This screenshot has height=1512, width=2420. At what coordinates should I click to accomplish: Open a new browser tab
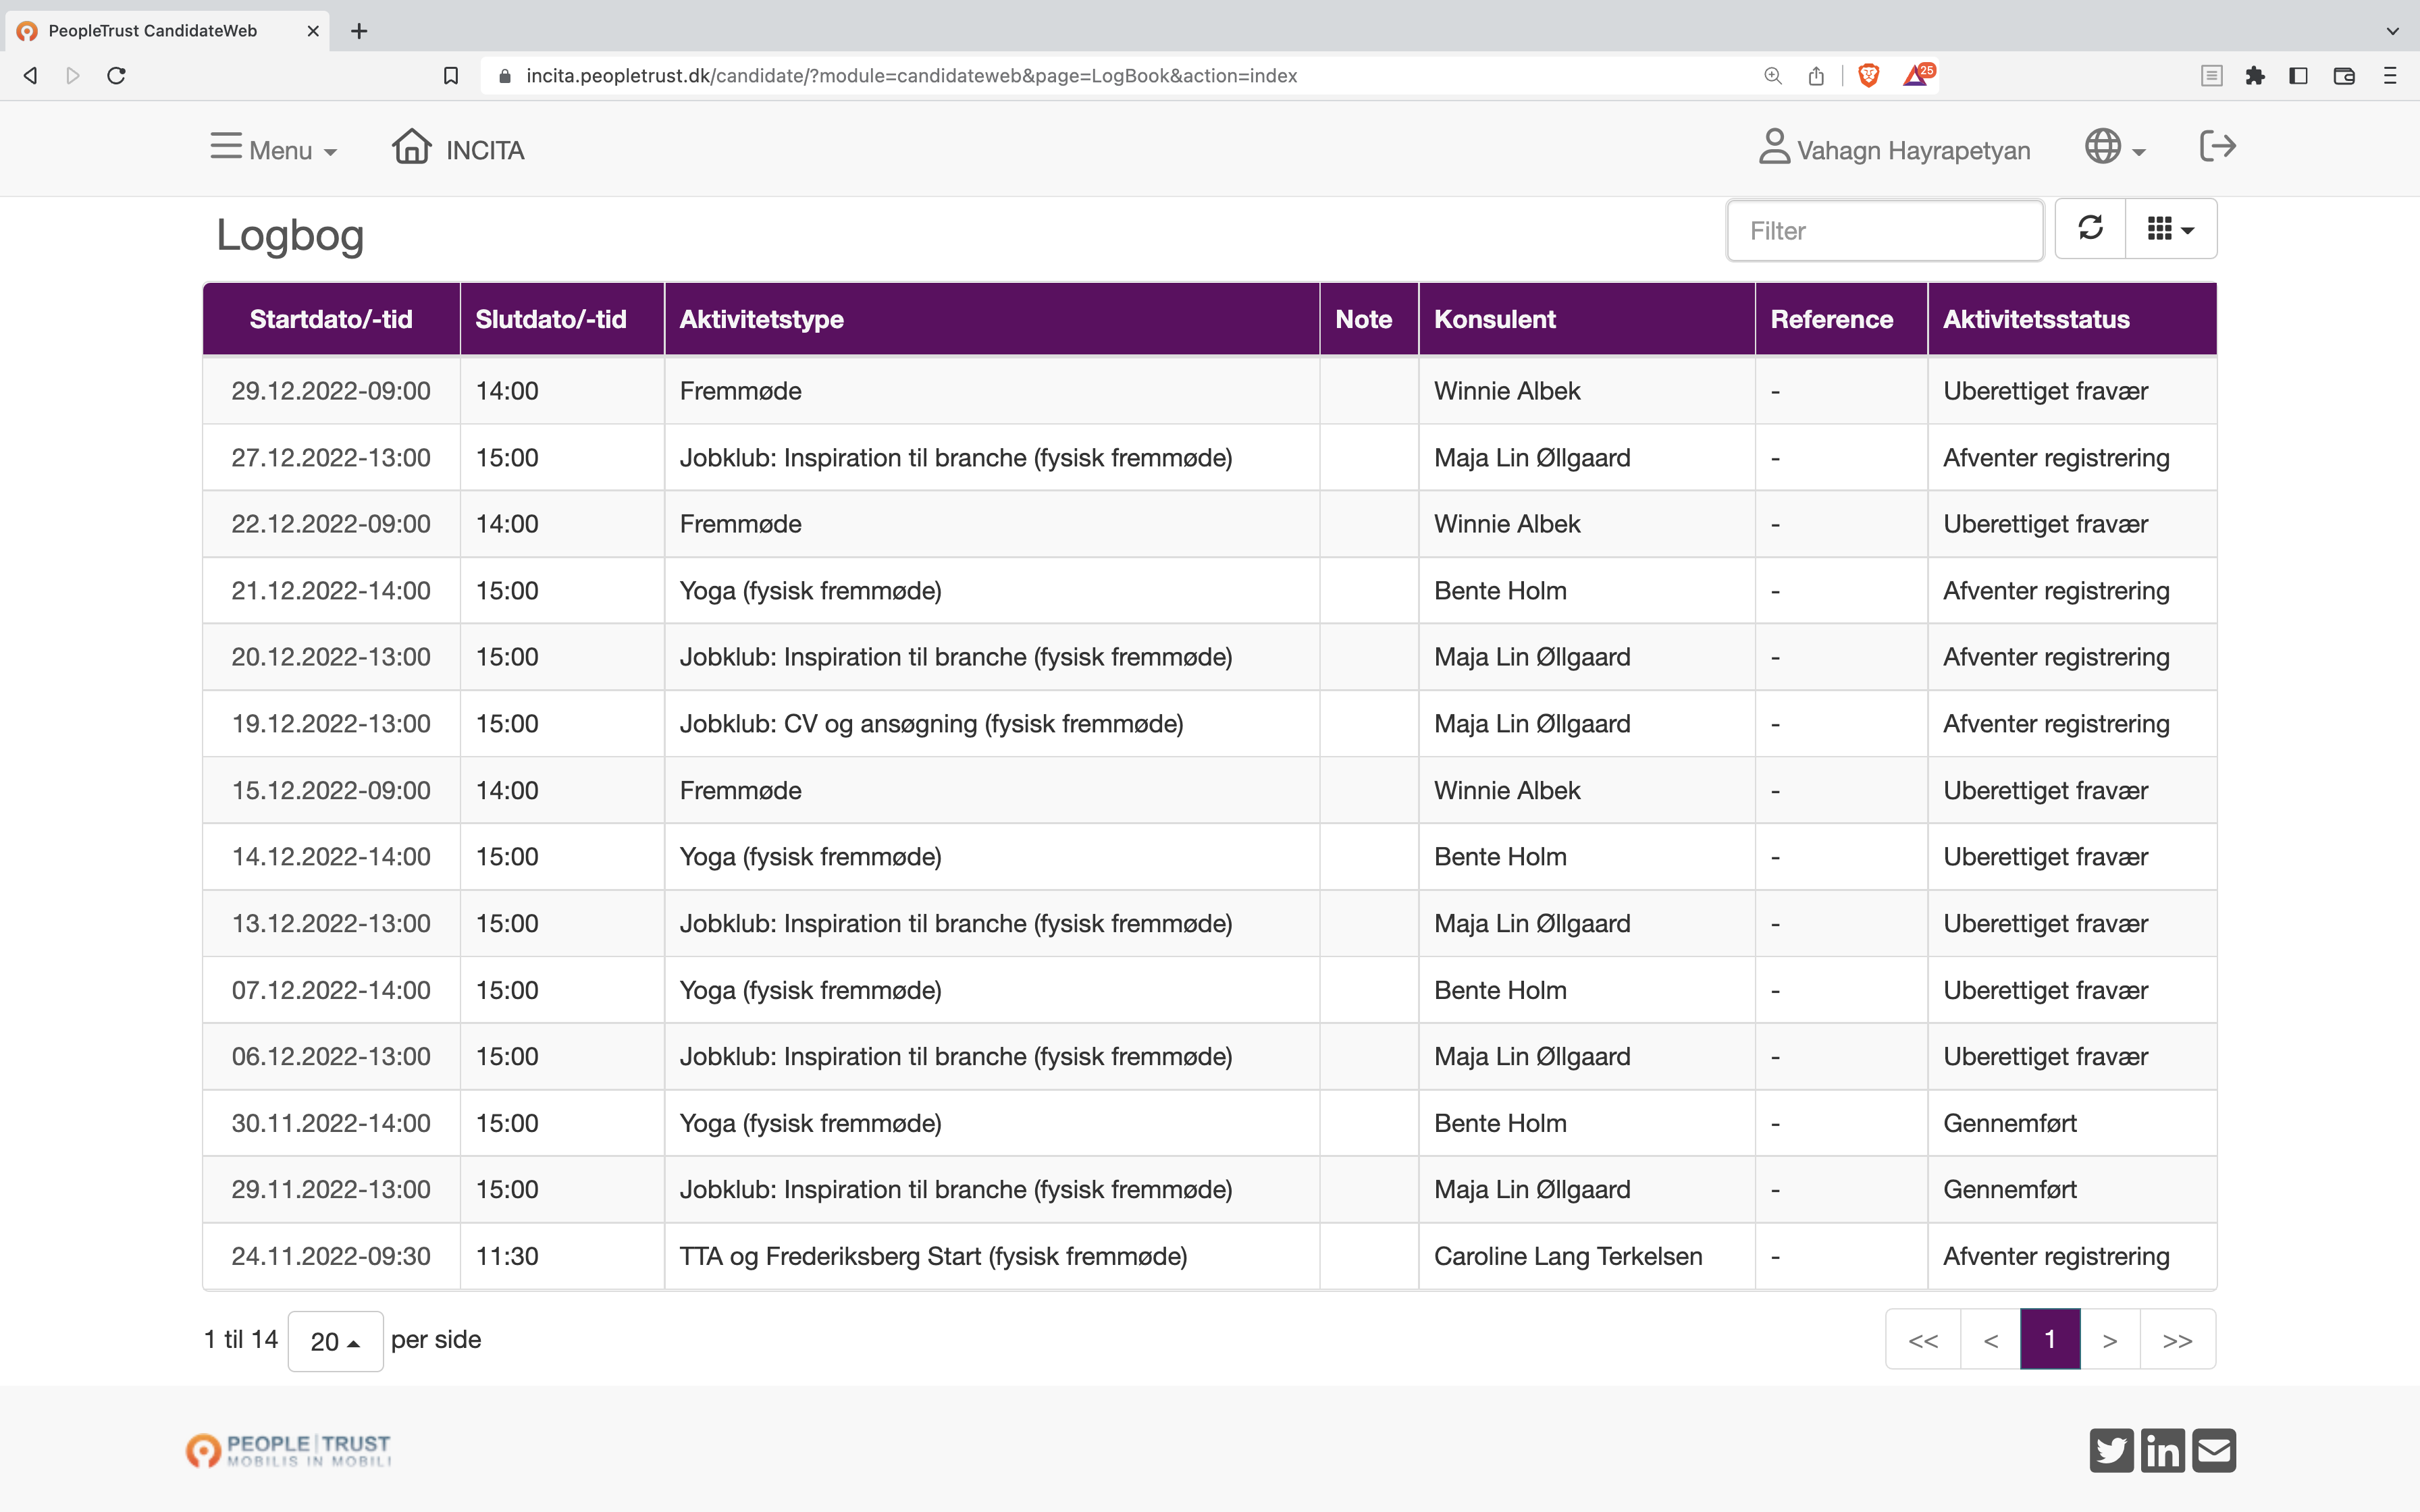click(359, 31)
